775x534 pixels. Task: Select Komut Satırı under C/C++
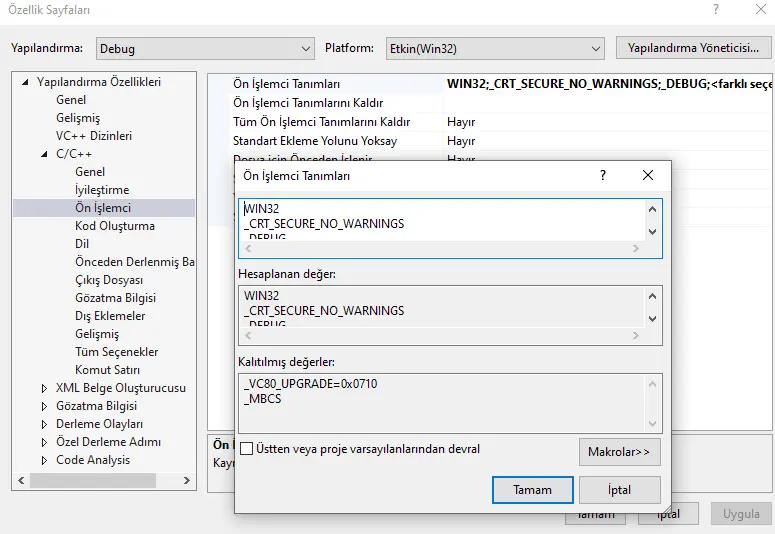click(x=108, y=370)
